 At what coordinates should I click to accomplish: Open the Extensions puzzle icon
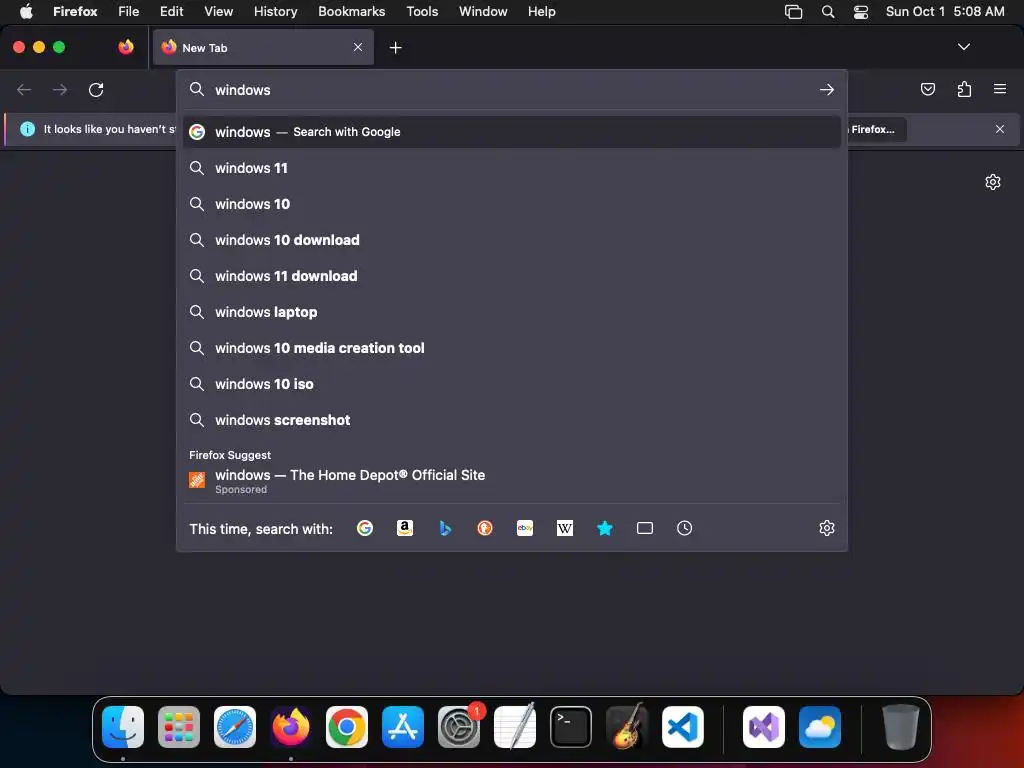coord(964,89)
